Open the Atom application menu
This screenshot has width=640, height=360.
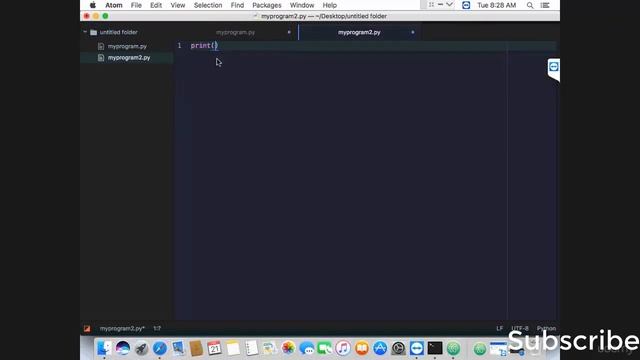pos(113,5)
